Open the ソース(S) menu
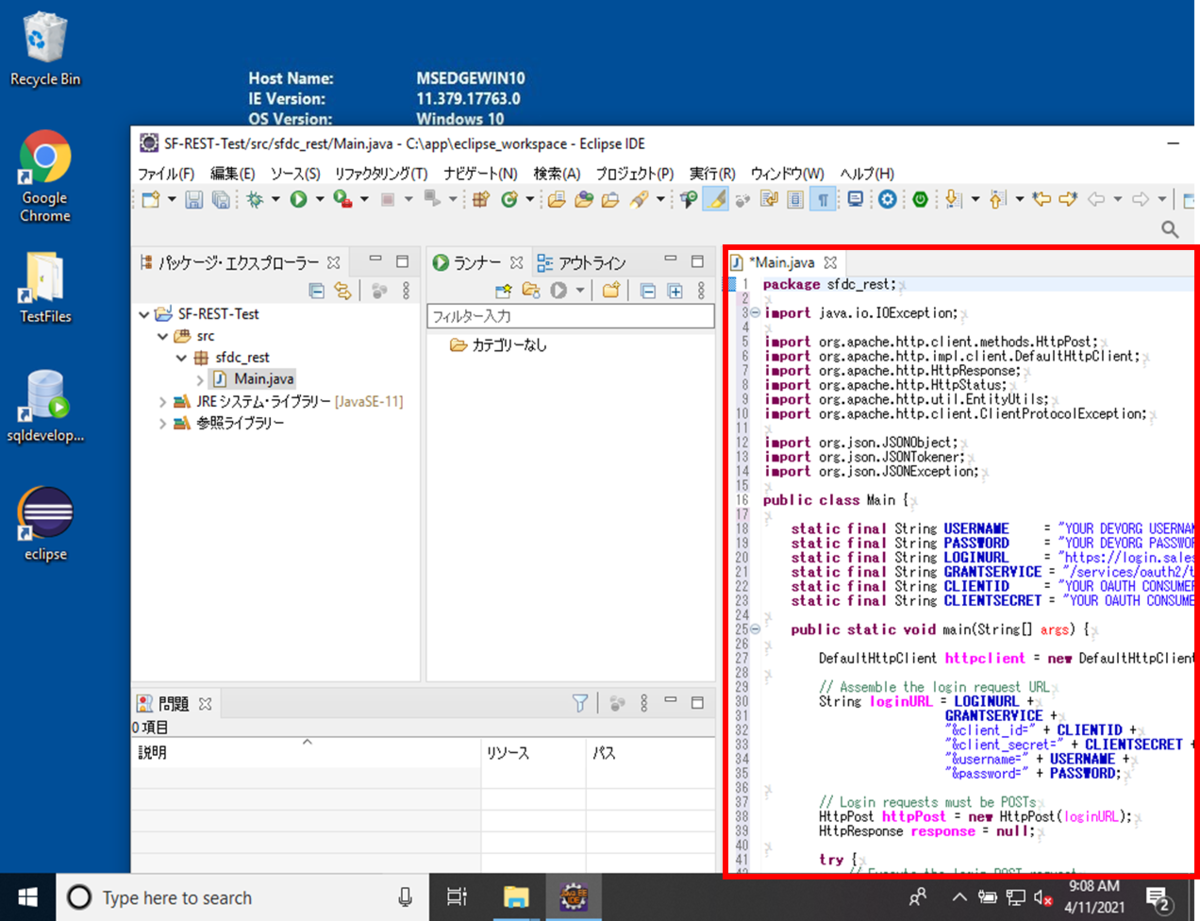Image resolution: width=1200 pixels, height=921 pixels. click(x=295, y=174)
